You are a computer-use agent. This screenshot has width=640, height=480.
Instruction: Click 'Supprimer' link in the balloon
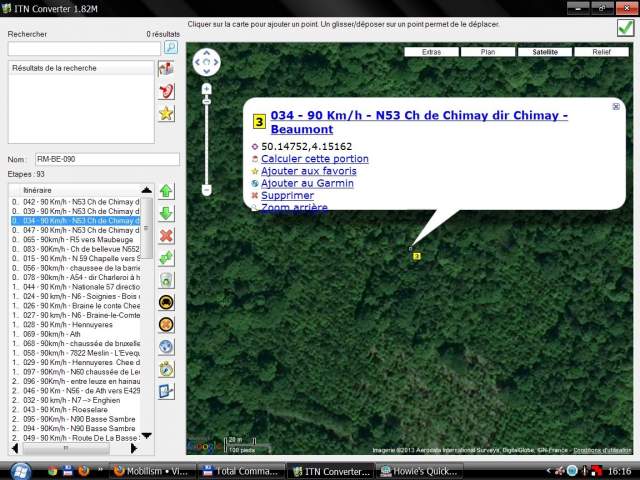point(287,195)
